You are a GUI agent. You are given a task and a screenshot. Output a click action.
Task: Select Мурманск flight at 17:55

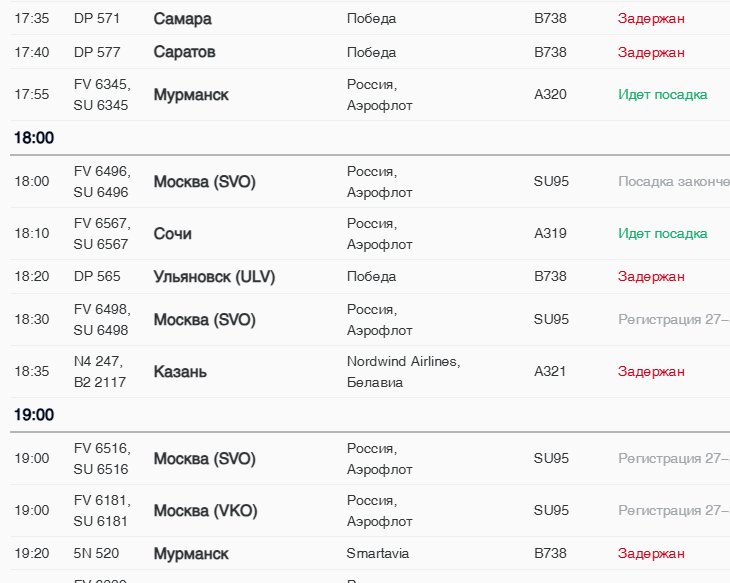pyautogui.click(x=190, y=95)
